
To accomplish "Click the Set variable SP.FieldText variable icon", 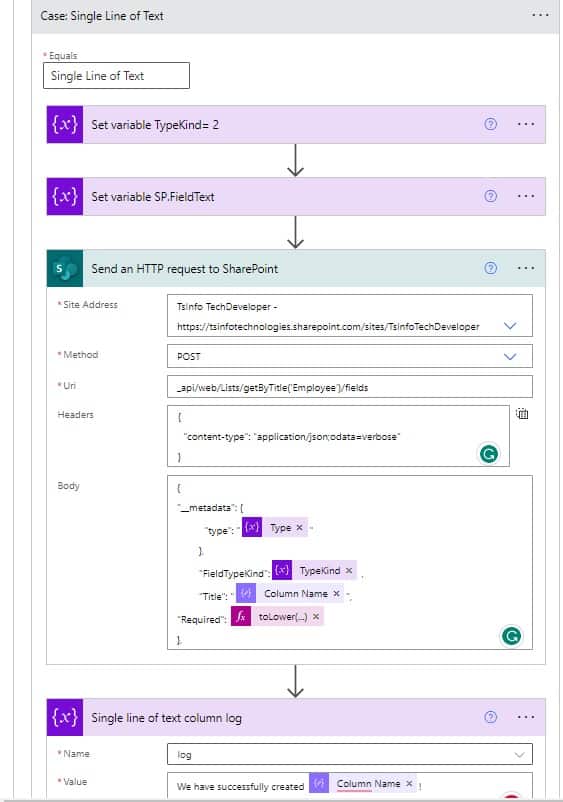I will click(65, 196).
